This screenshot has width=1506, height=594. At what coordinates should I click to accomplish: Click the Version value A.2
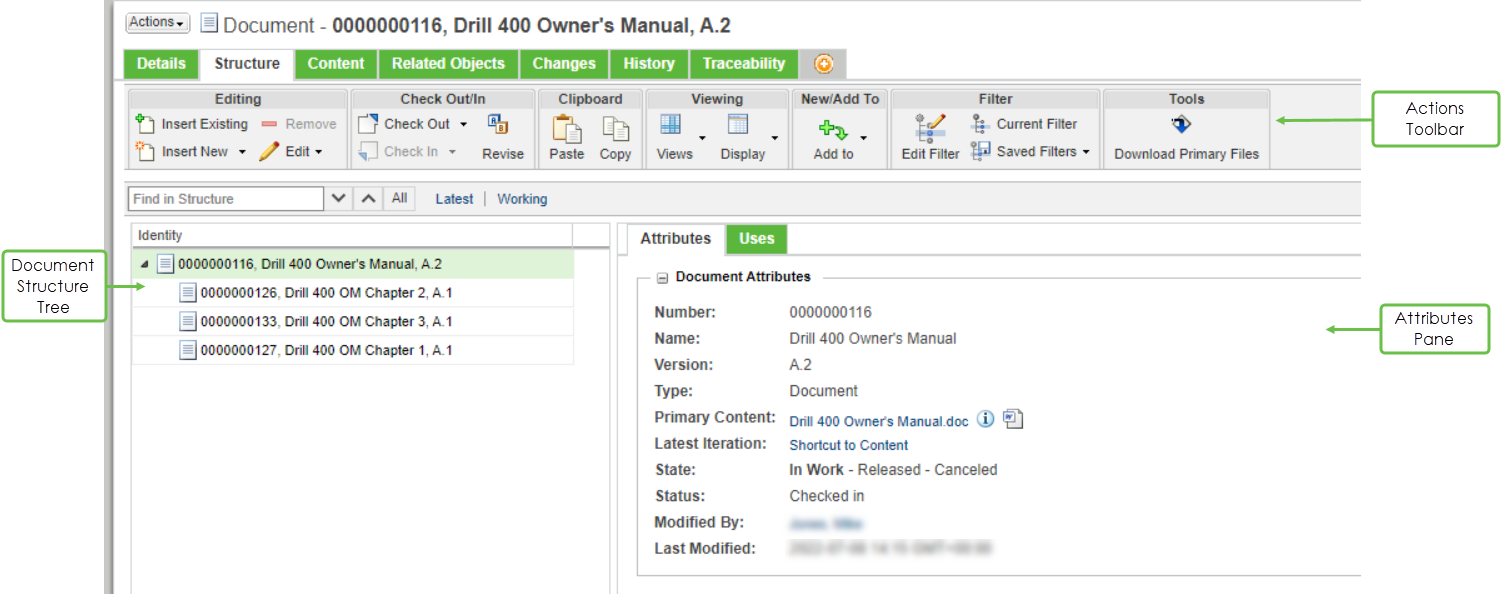[x=801, y=365]
